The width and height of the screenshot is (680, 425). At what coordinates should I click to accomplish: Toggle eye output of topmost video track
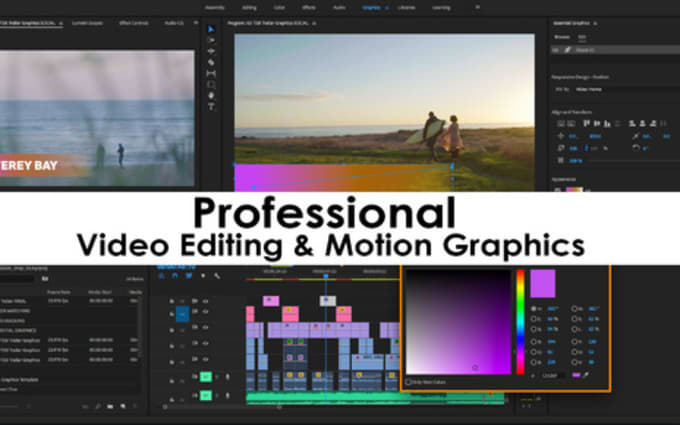click(x=205, y=301)
